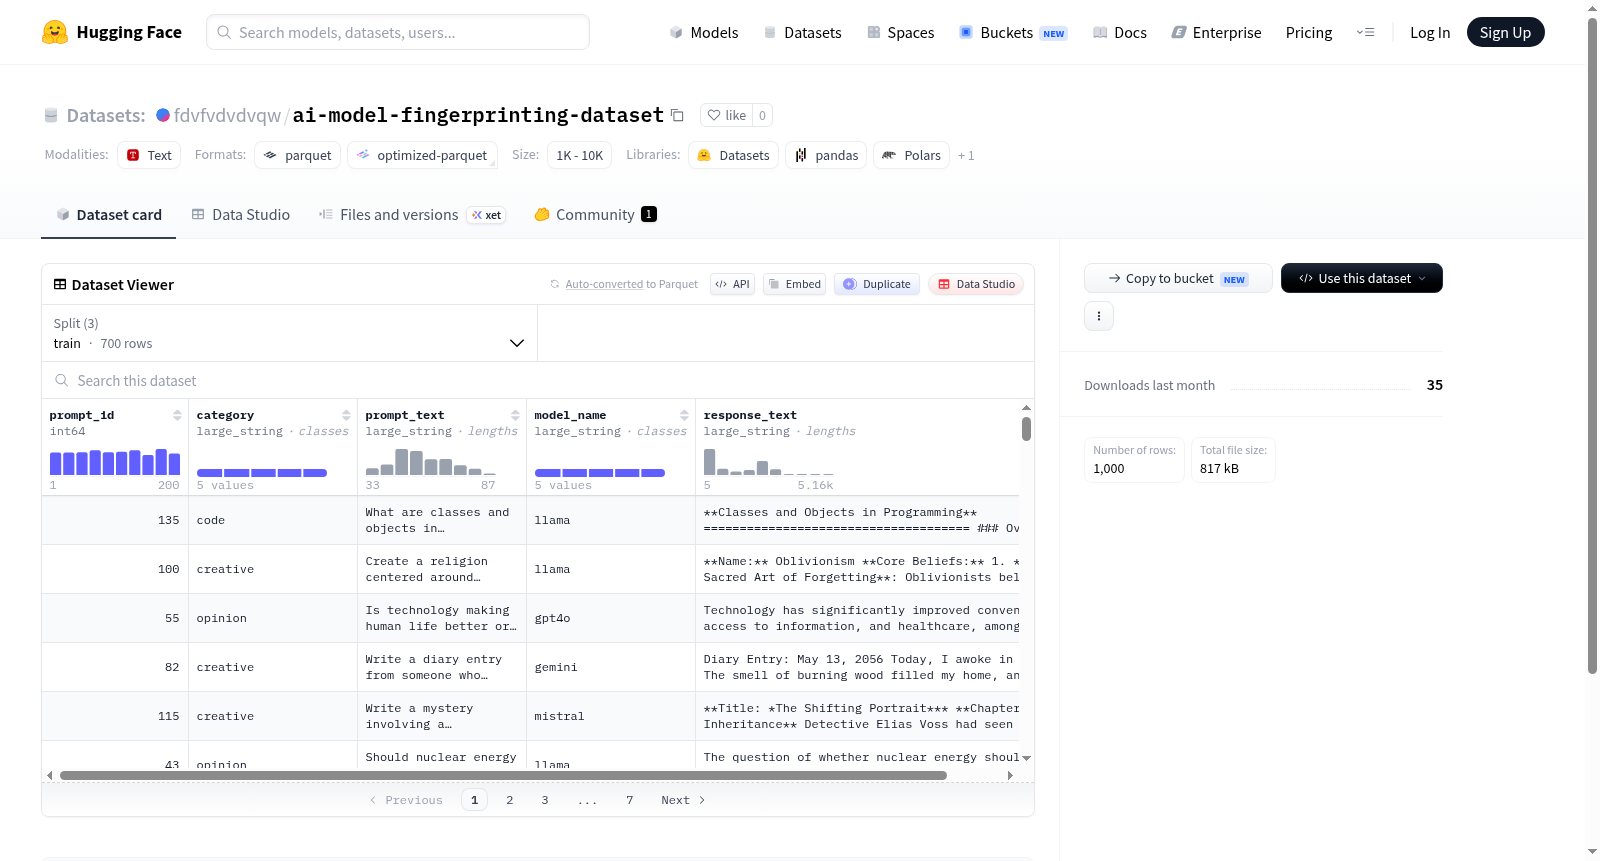Open the extra navigation menu icon
This screenshot has height=861, width=1600.
pos(1365,32)
